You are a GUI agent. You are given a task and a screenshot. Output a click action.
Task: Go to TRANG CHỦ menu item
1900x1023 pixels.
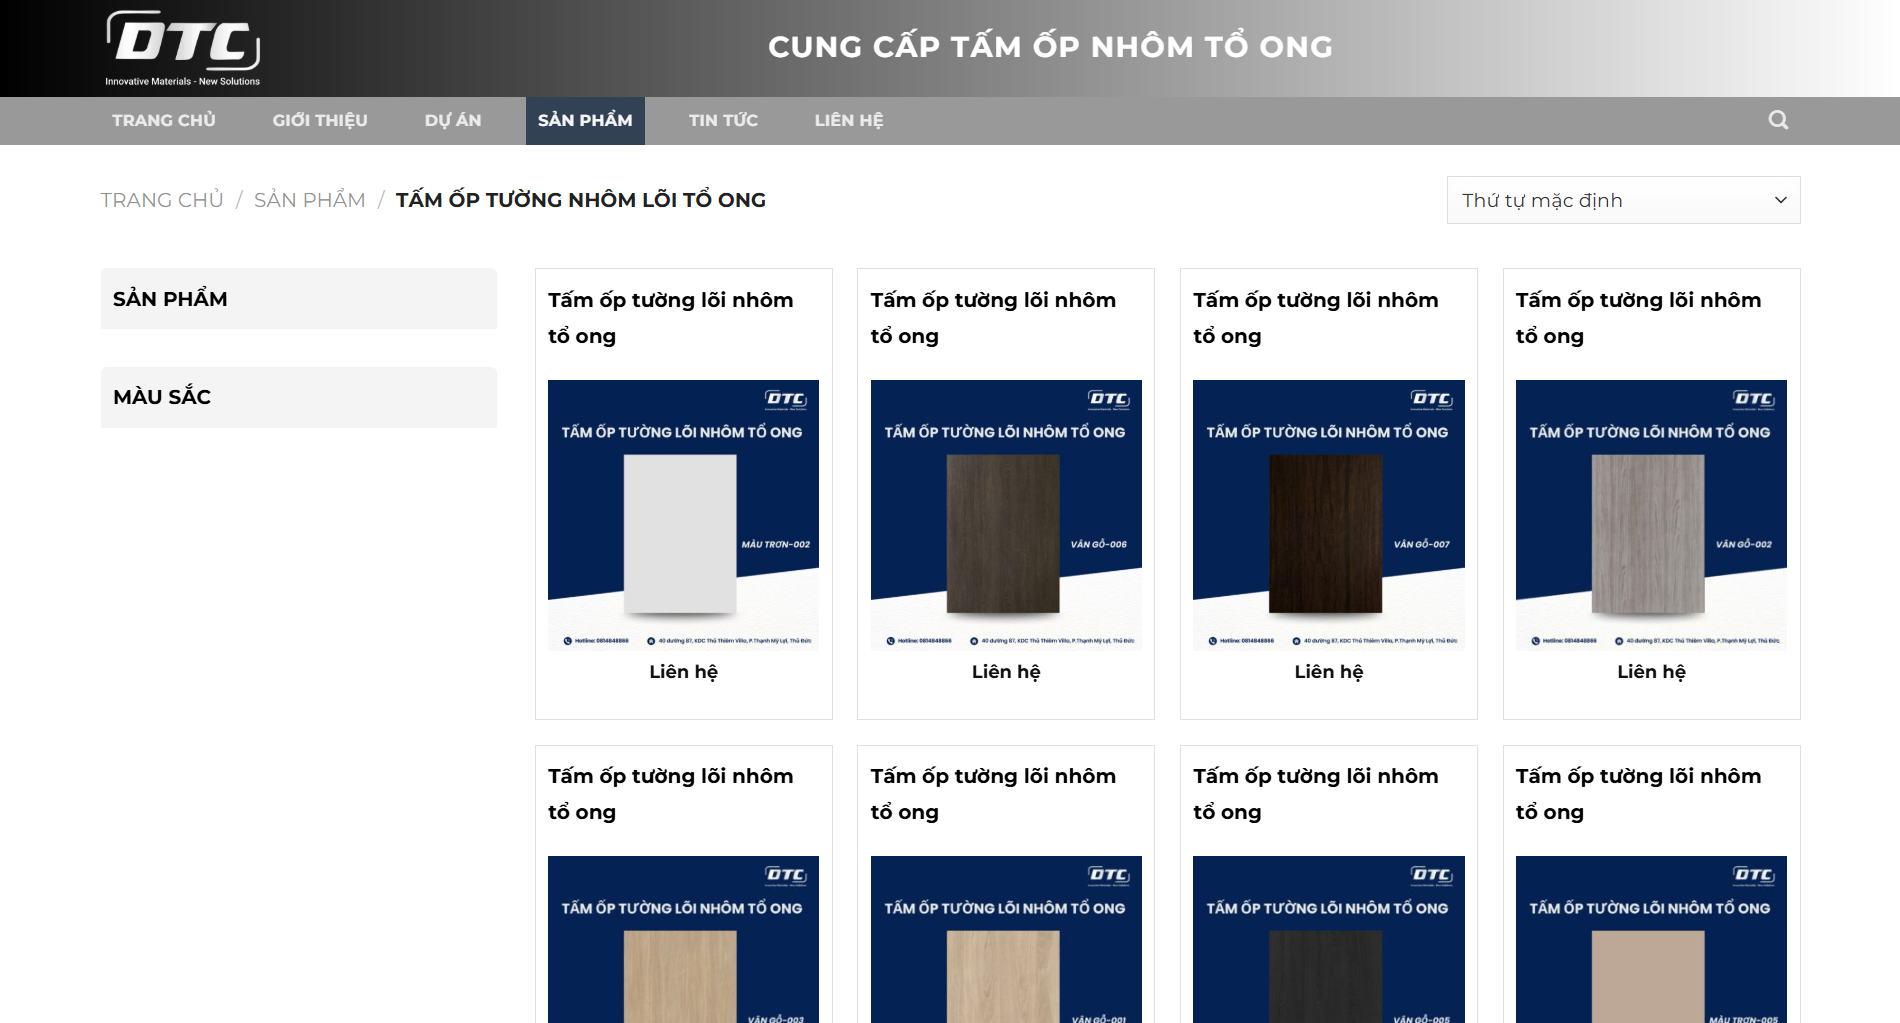coord(163,120)
